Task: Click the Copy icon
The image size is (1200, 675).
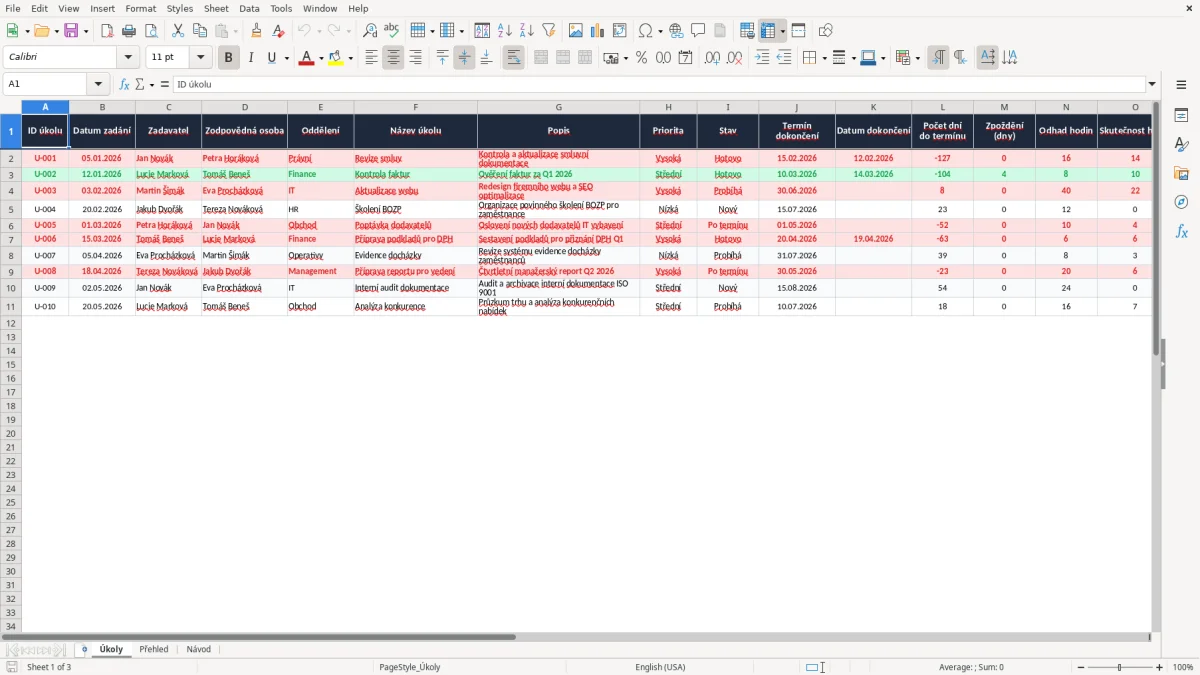Action: 200,31
